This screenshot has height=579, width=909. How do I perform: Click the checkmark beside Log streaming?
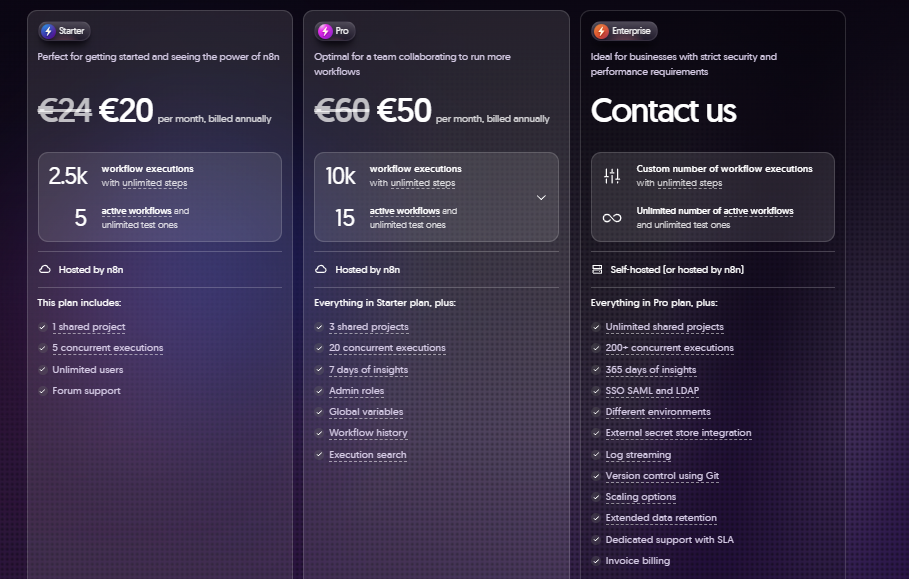(x=595, y=455)
